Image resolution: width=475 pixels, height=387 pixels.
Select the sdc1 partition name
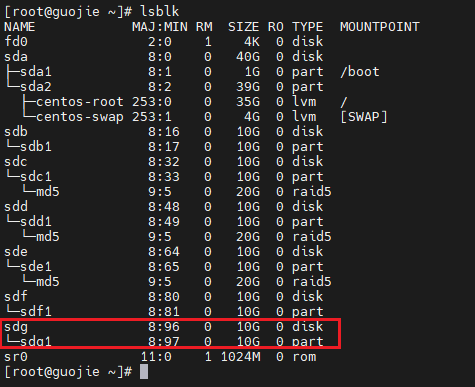tap(36, 177)
